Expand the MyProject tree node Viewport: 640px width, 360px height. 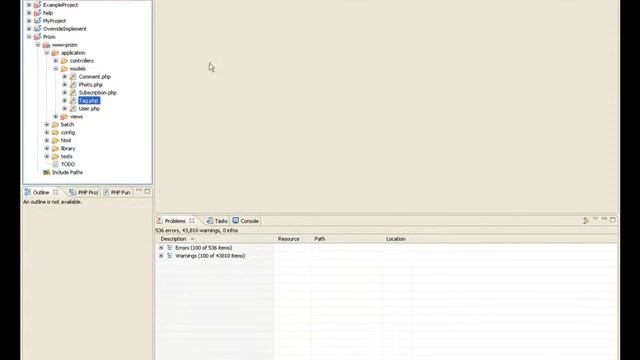tap(29, 21)
